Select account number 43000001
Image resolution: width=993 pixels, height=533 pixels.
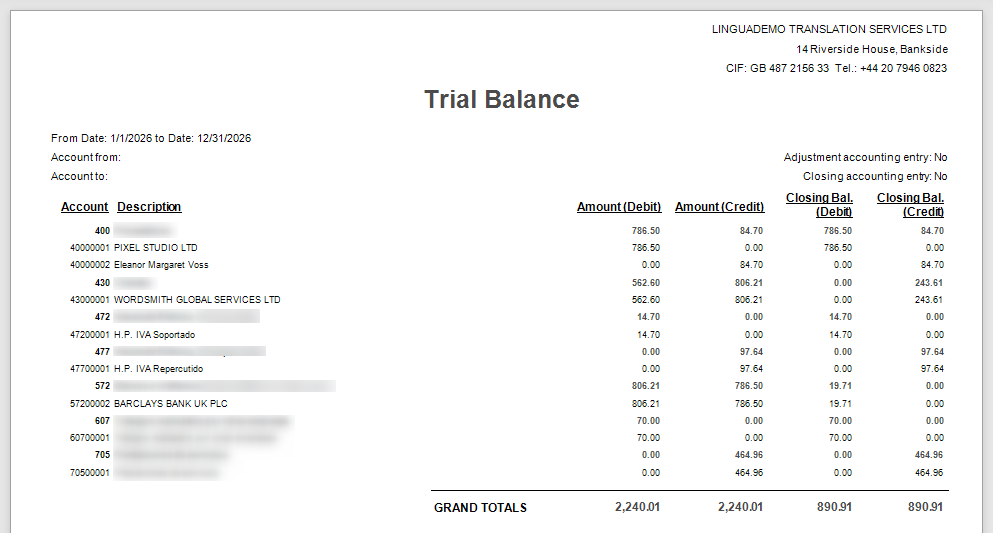(89, 299)
